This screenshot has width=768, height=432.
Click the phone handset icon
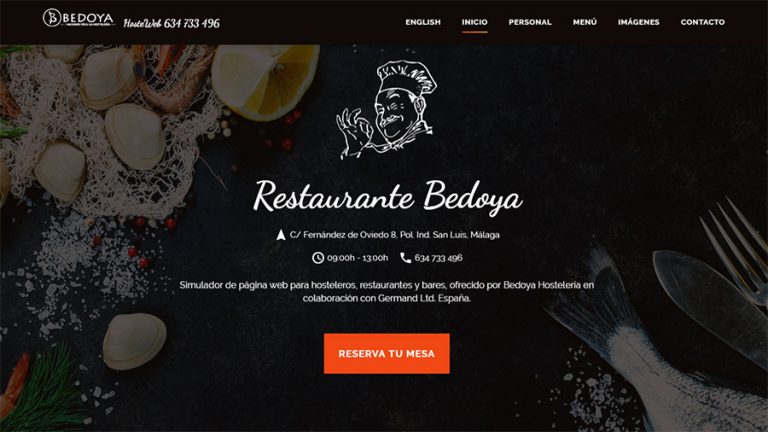(406, 258)
